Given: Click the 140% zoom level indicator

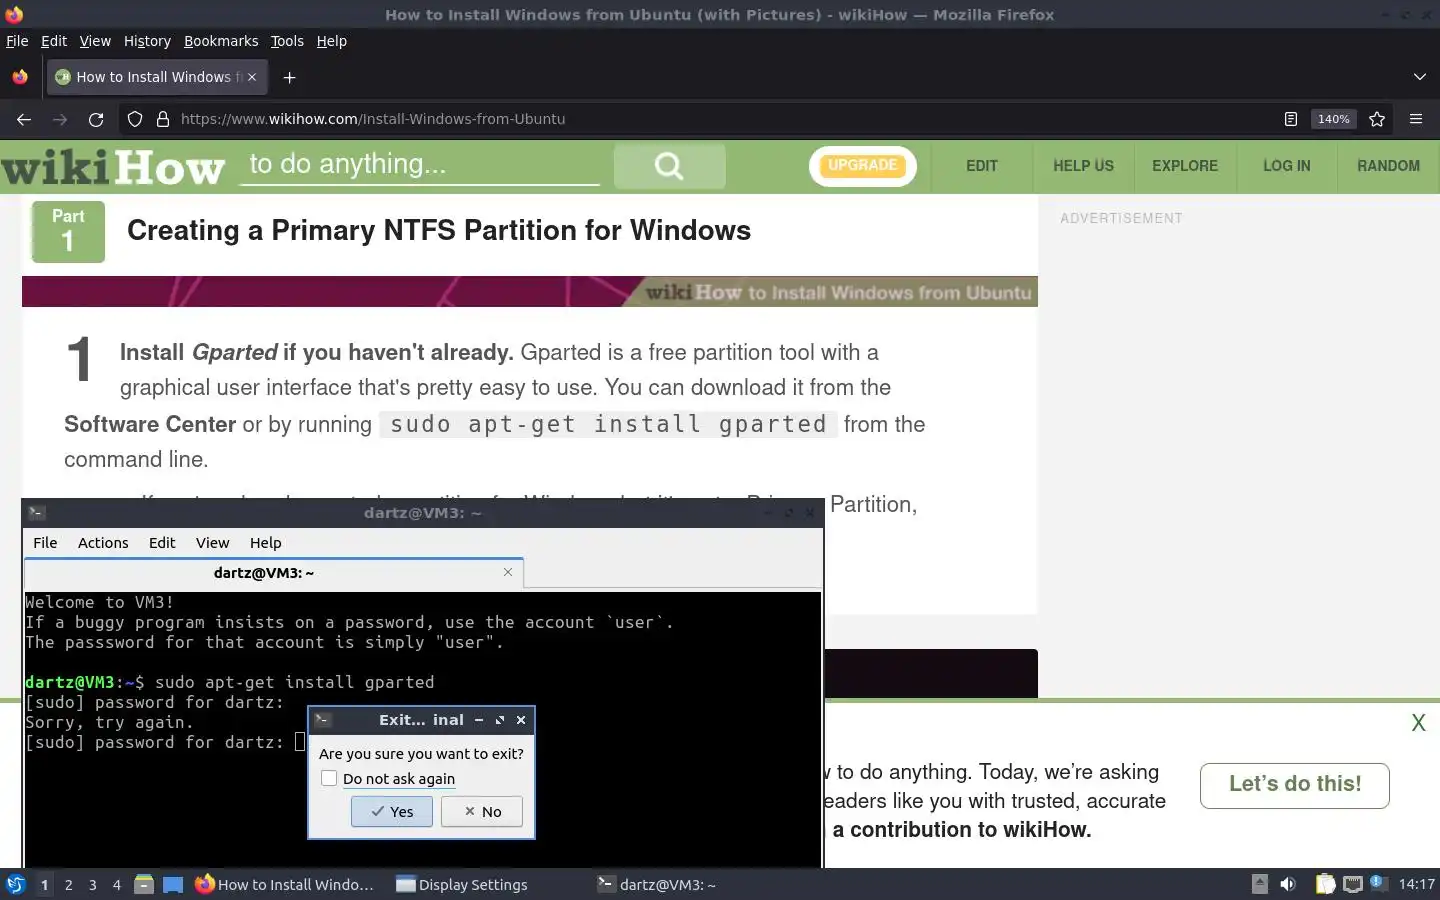Looking at the screenshot, I should (x=1333, y=119).
